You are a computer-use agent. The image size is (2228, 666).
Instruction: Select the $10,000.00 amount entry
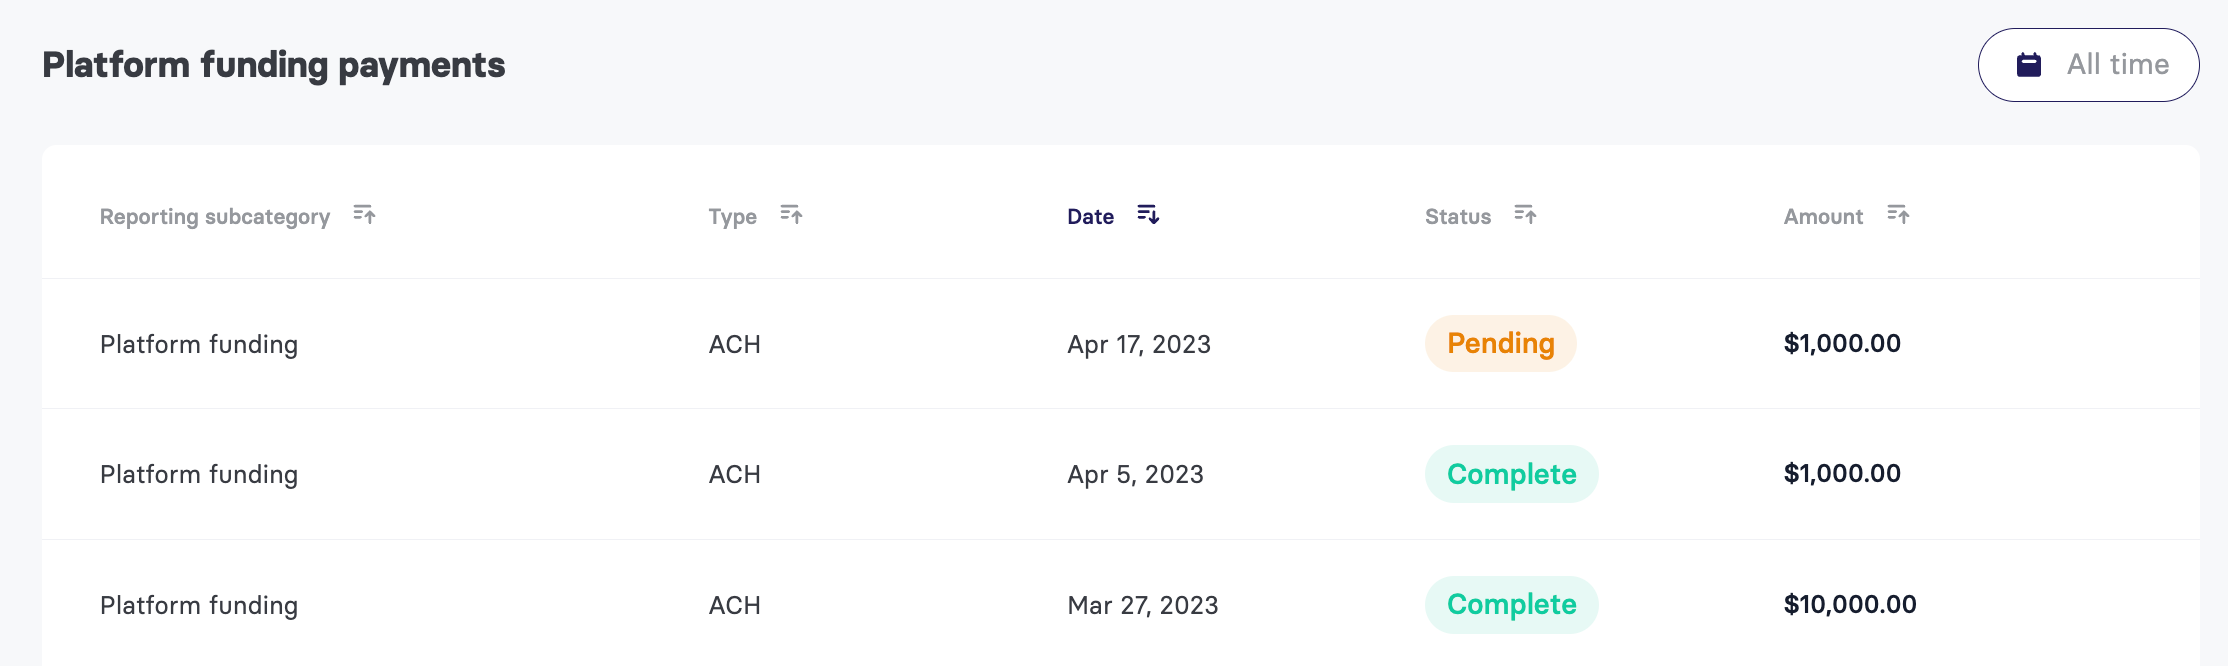click(1850, 605)
